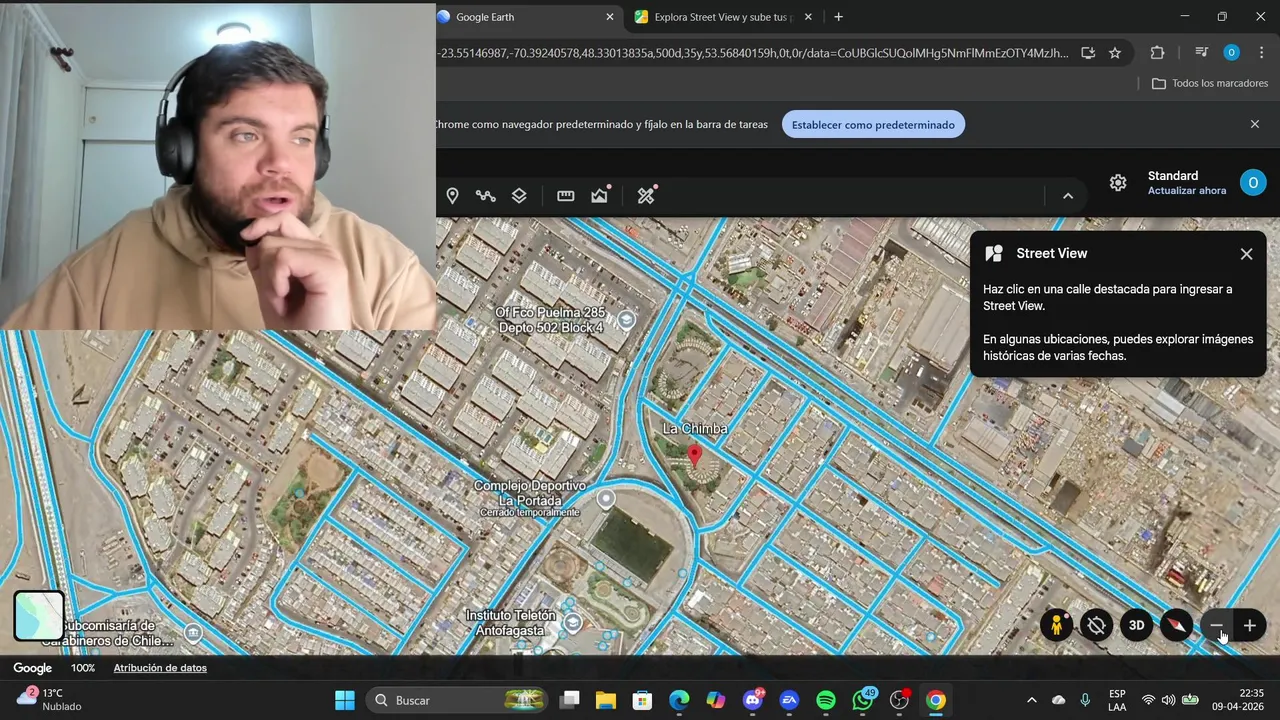Select the measure ruler tool

click(x=566, y=196)
